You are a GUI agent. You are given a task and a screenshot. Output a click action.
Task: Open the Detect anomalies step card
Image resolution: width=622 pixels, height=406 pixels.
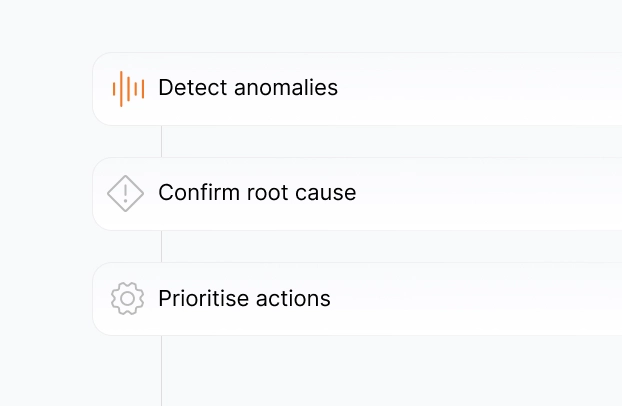pyautogui.click(x=450, y=89)
